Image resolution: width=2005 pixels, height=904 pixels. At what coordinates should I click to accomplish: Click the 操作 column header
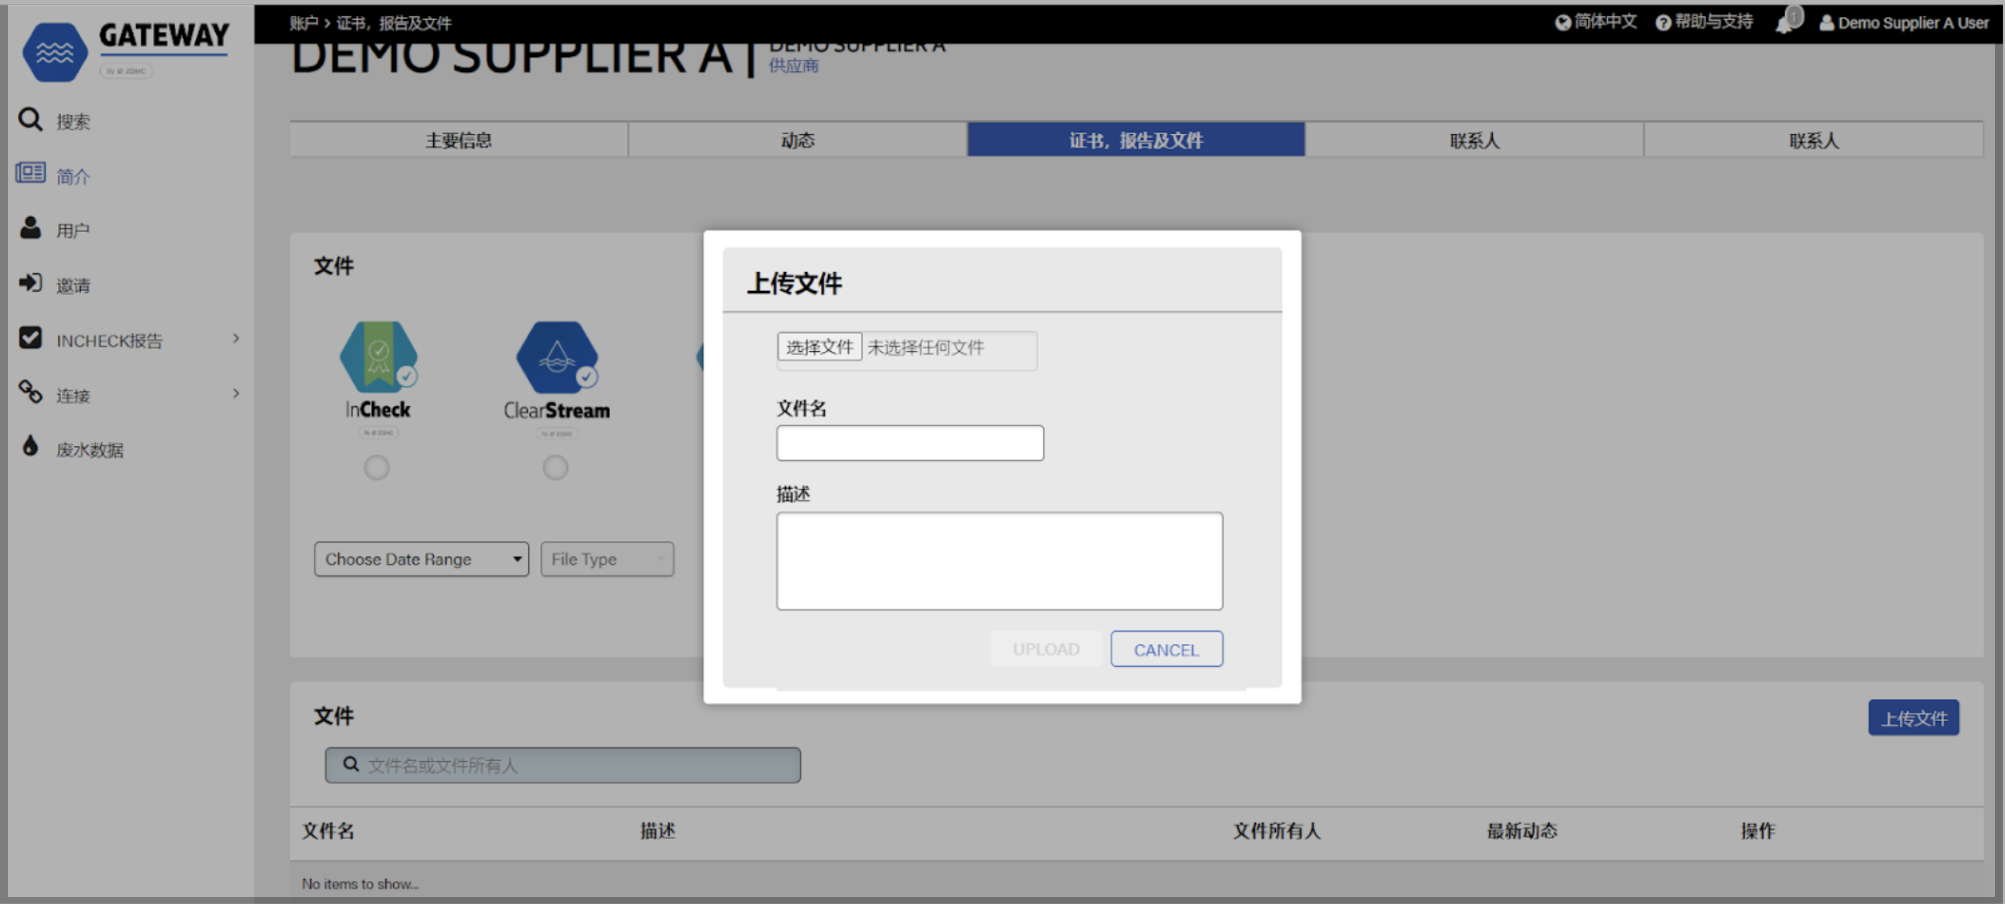pyautogui.click(x=1758, y=831)
